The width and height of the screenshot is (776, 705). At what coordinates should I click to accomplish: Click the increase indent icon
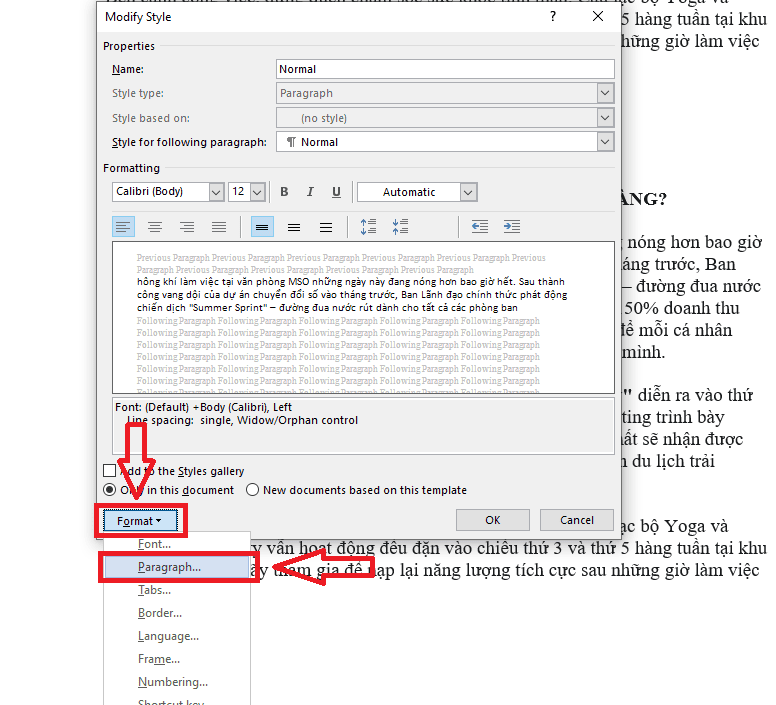click(x=512, y=227)
